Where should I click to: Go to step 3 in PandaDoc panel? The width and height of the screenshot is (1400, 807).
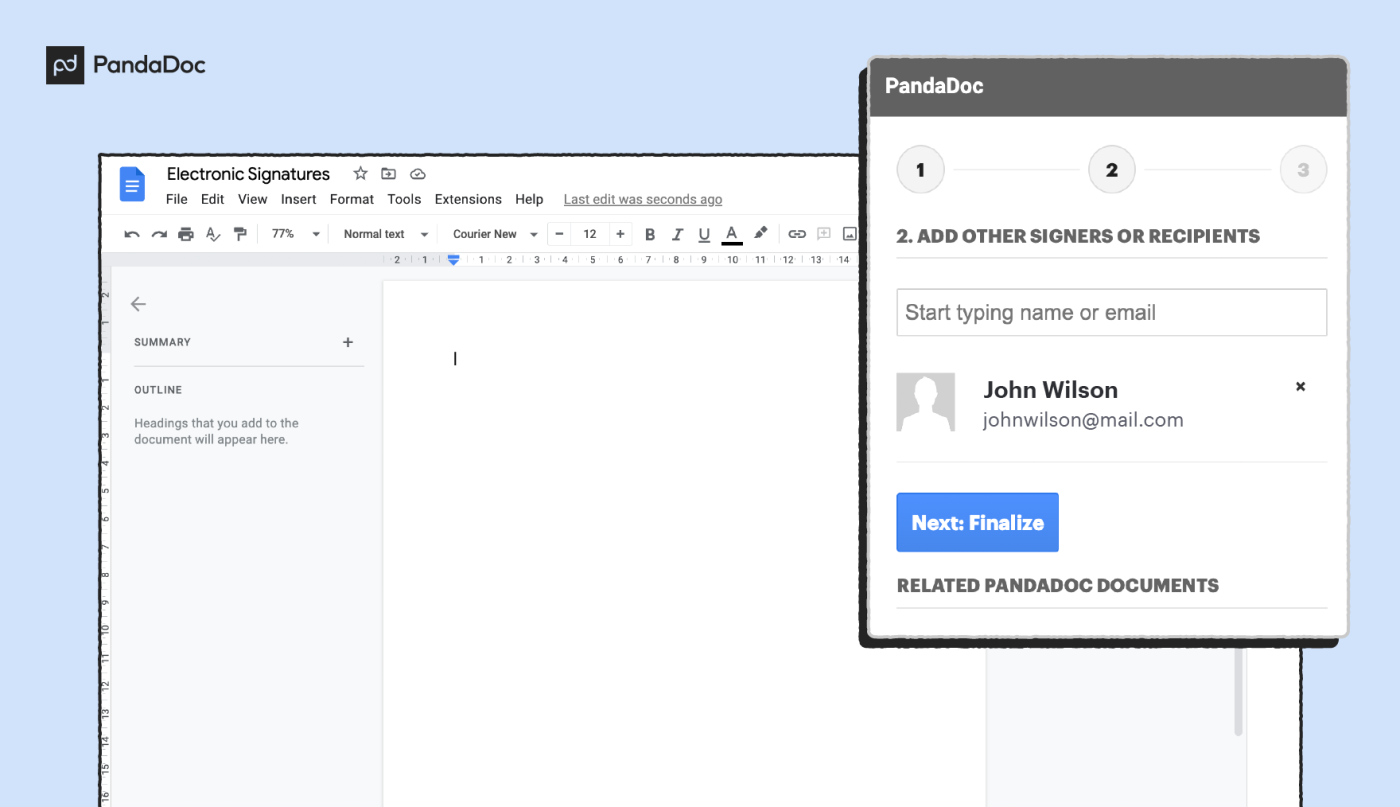coord(1303,170)
